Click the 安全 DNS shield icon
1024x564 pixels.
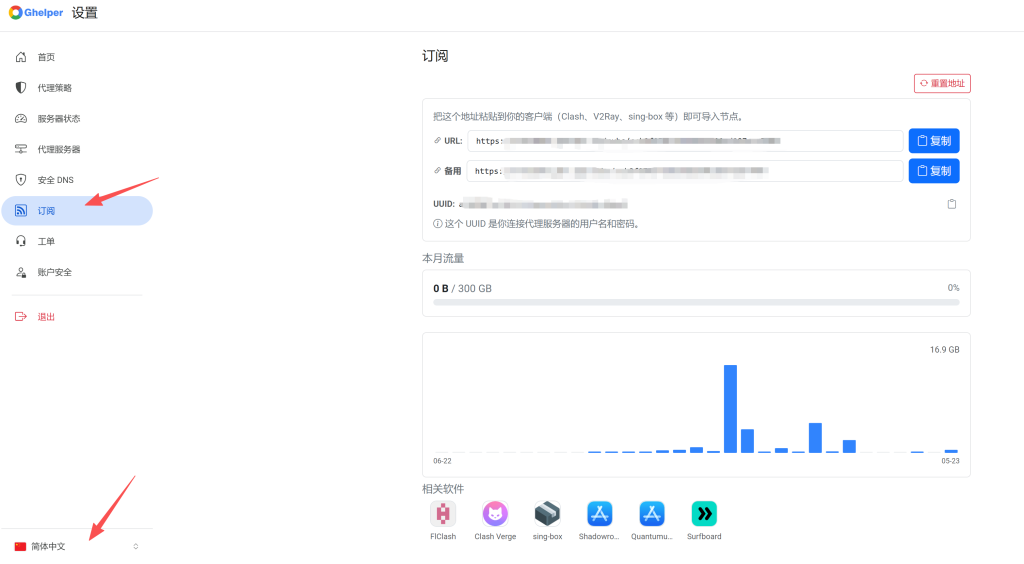[21, 180]
